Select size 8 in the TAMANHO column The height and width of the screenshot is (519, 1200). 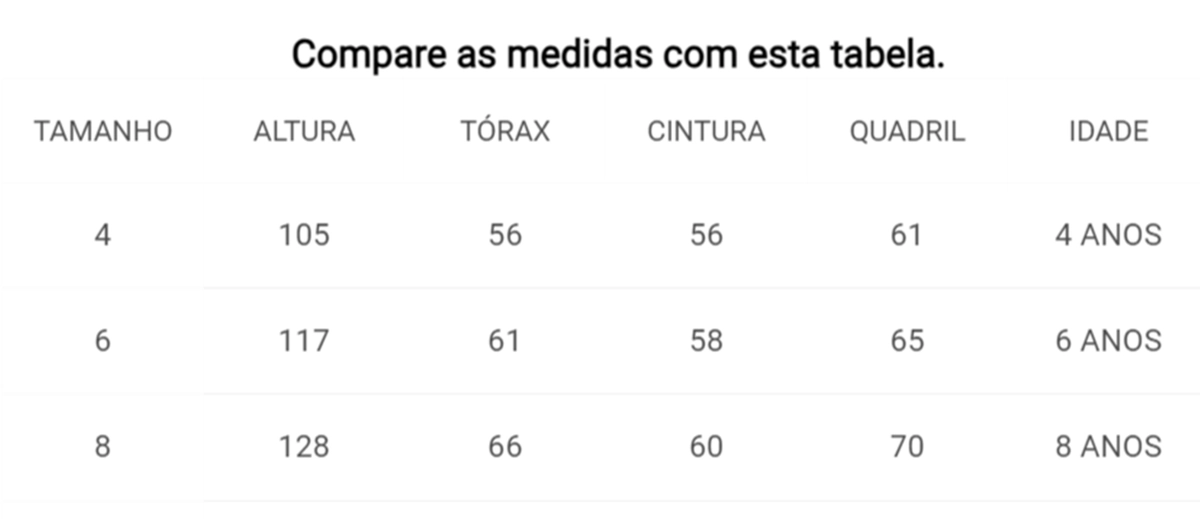point(102,445)
